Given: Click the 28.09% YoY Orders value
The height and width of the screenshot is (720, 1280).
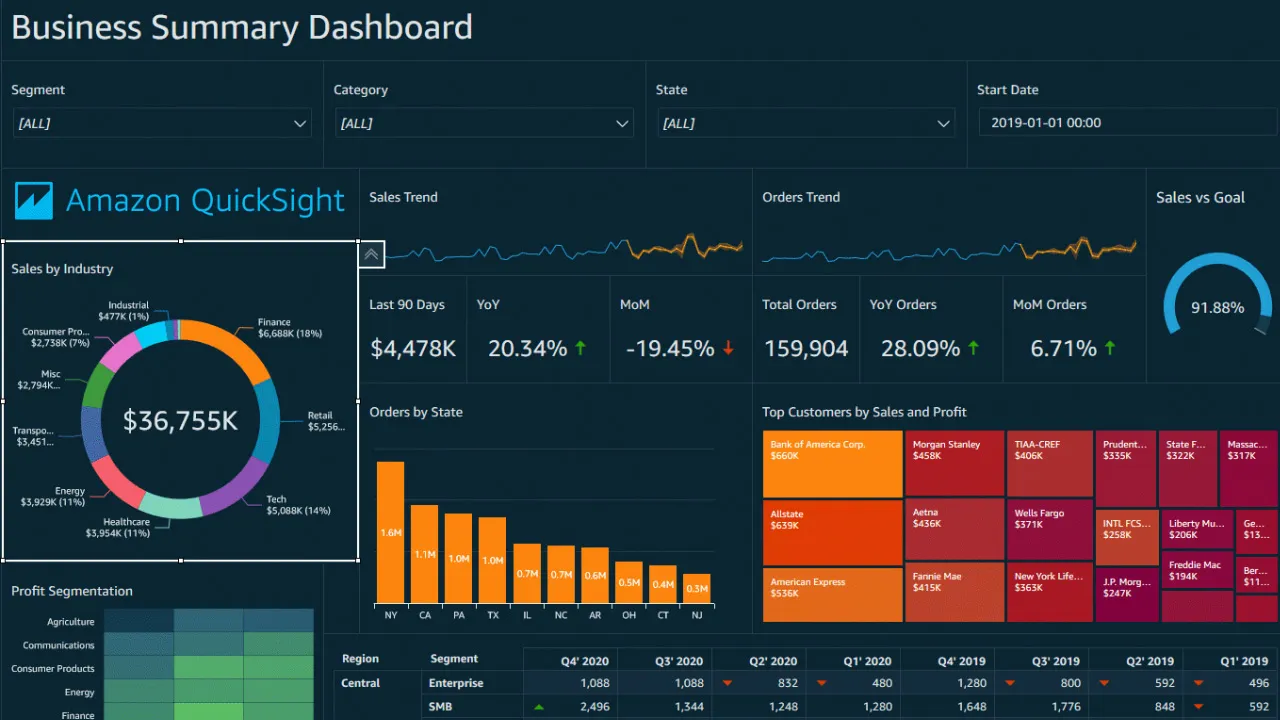Looking at the screenshot, I should pos(921,348).
